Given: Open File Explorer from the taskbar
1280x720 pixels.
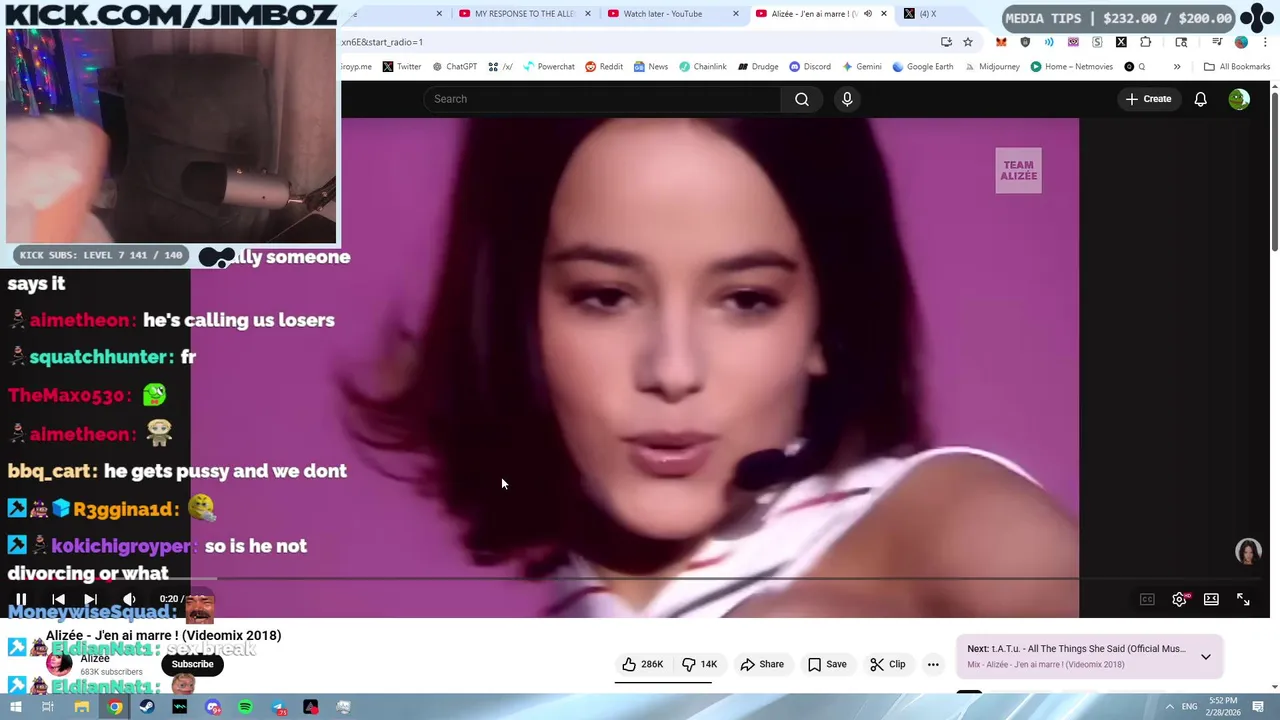Looking at the screenshot, I should tap(82, 707).
